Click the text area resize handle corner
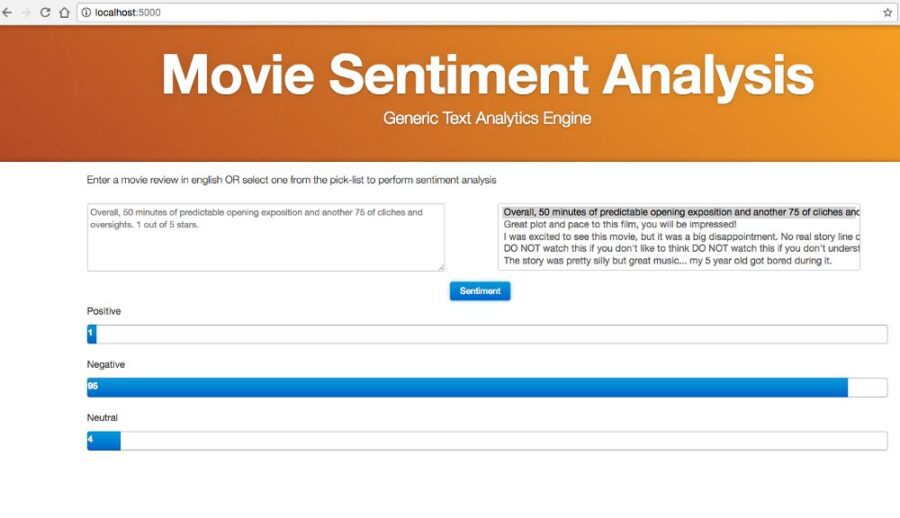This screenshot has width=900, height=518. pos(441,267)
